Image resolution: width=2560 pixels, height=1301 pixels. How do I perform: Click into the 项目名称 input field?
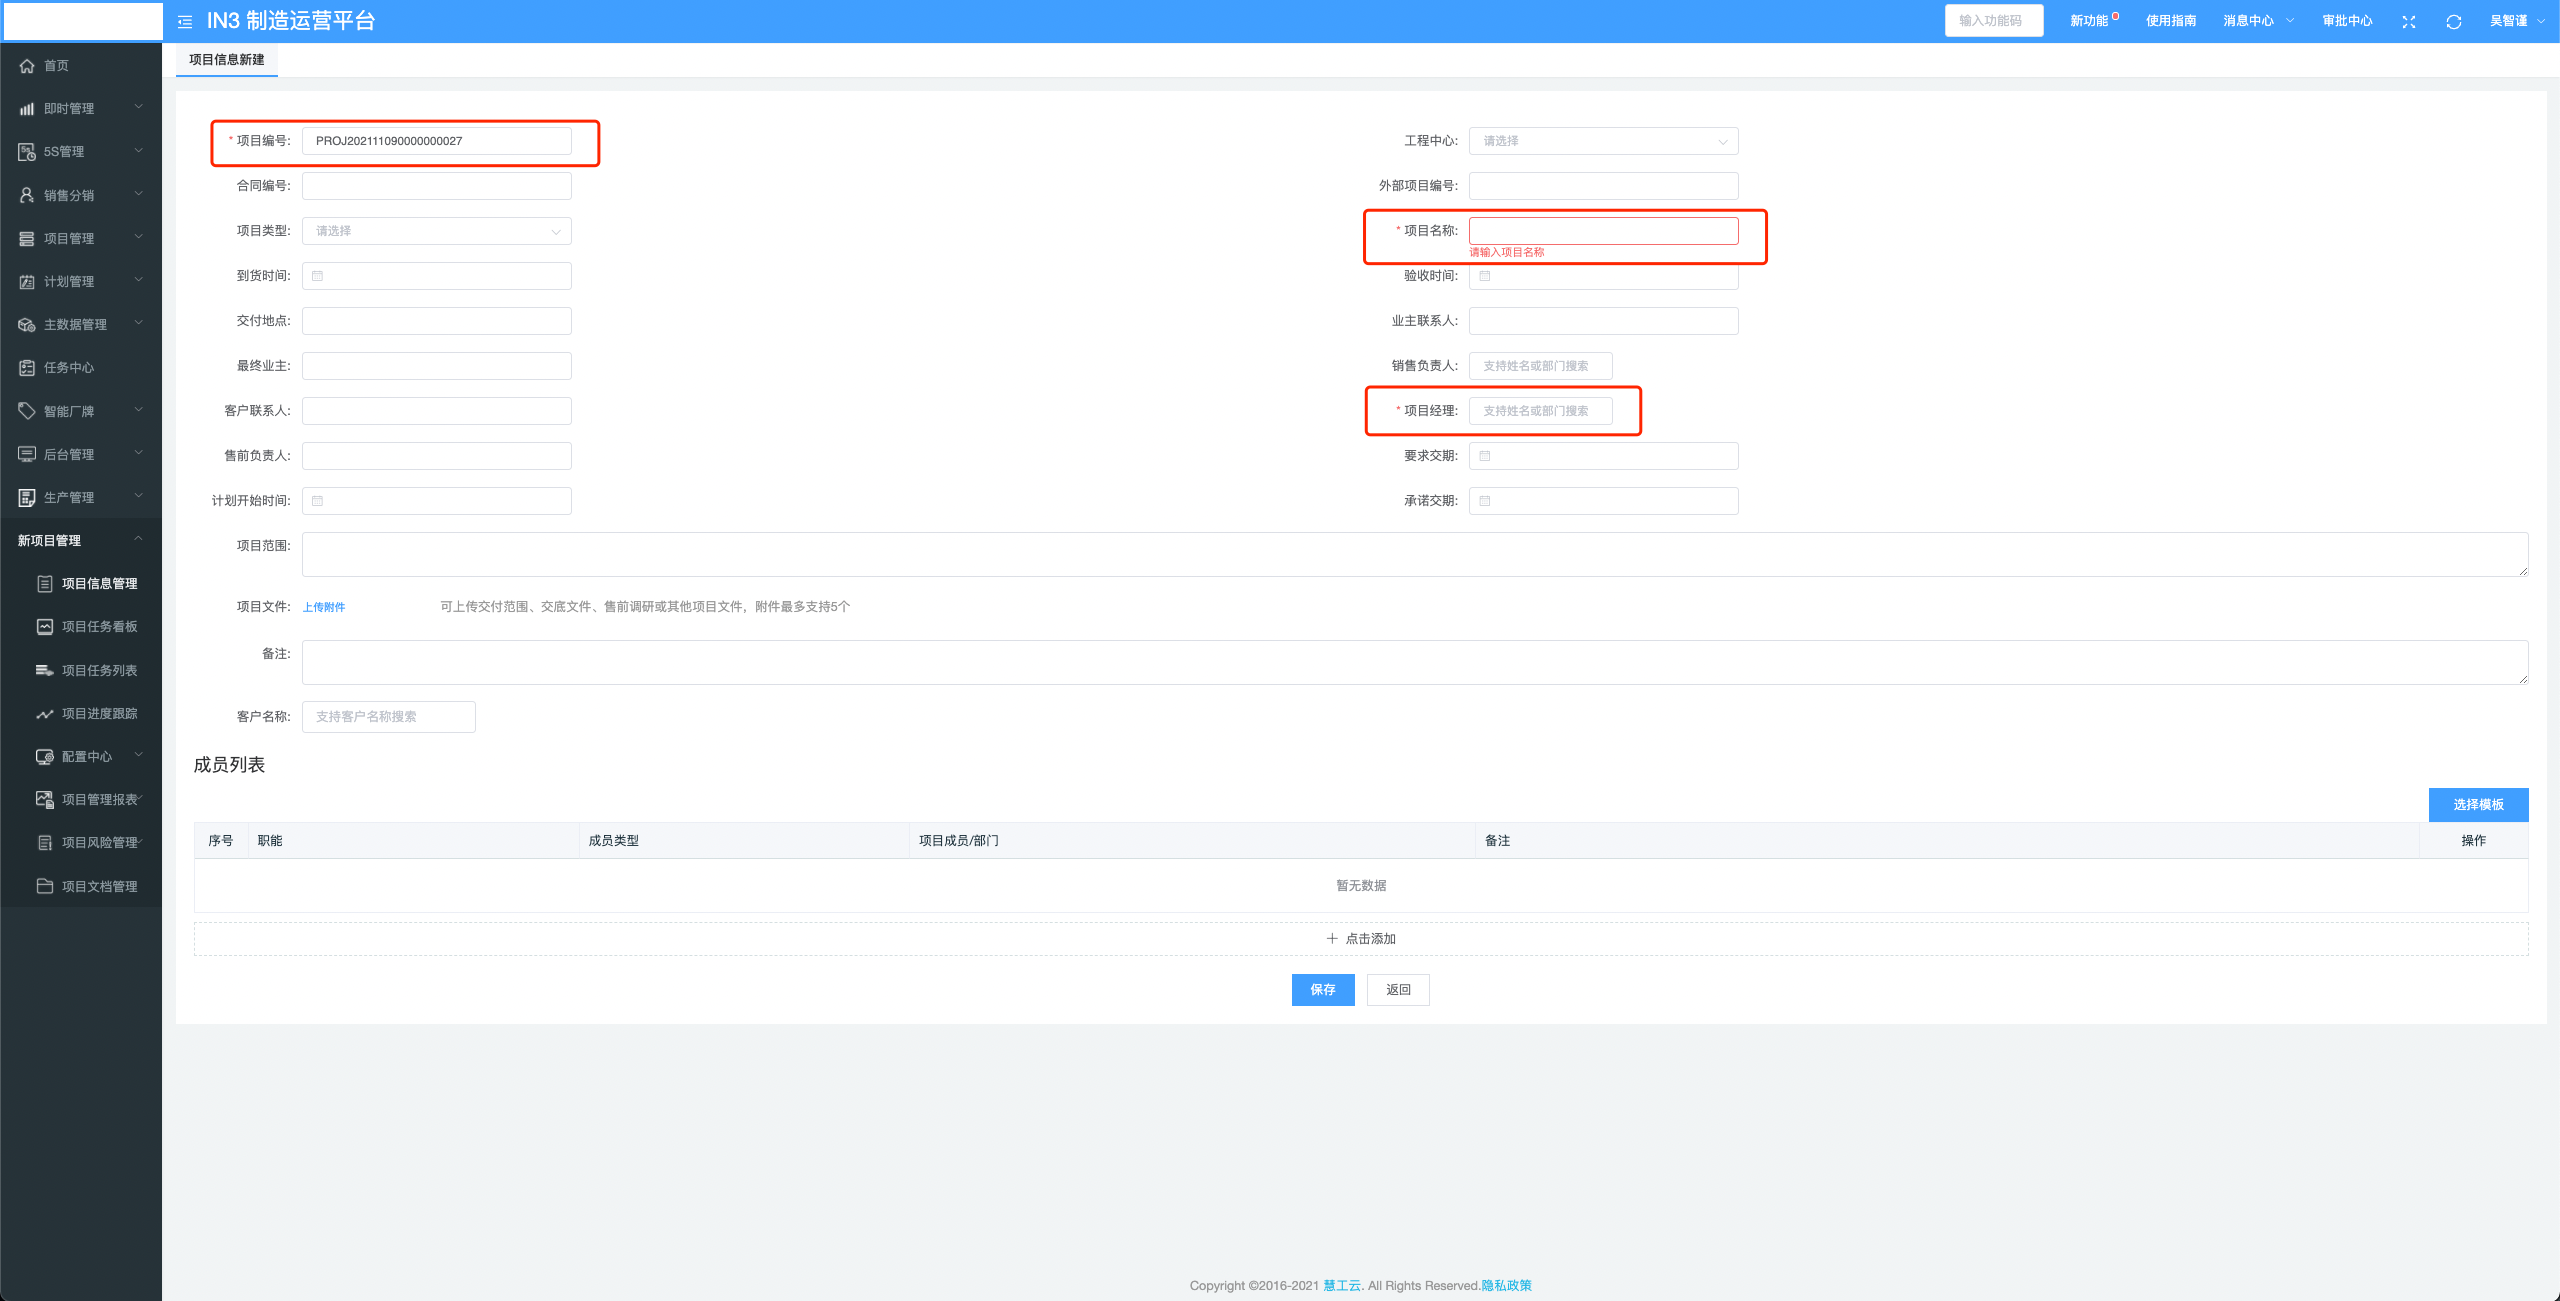pos(1603,231)
